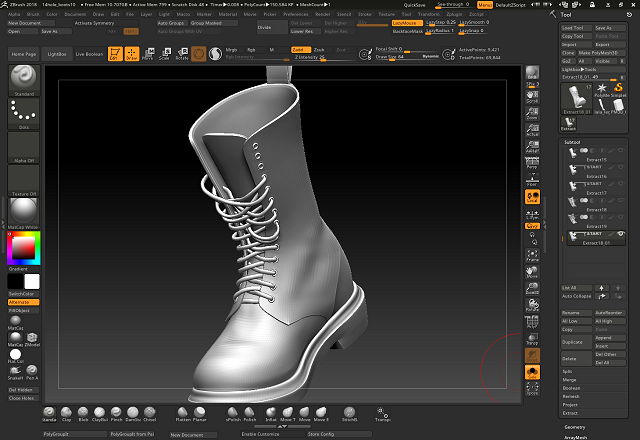Screen dimensions: 640x440
Task: Click the Move transform icon
Action: point(148,53)
